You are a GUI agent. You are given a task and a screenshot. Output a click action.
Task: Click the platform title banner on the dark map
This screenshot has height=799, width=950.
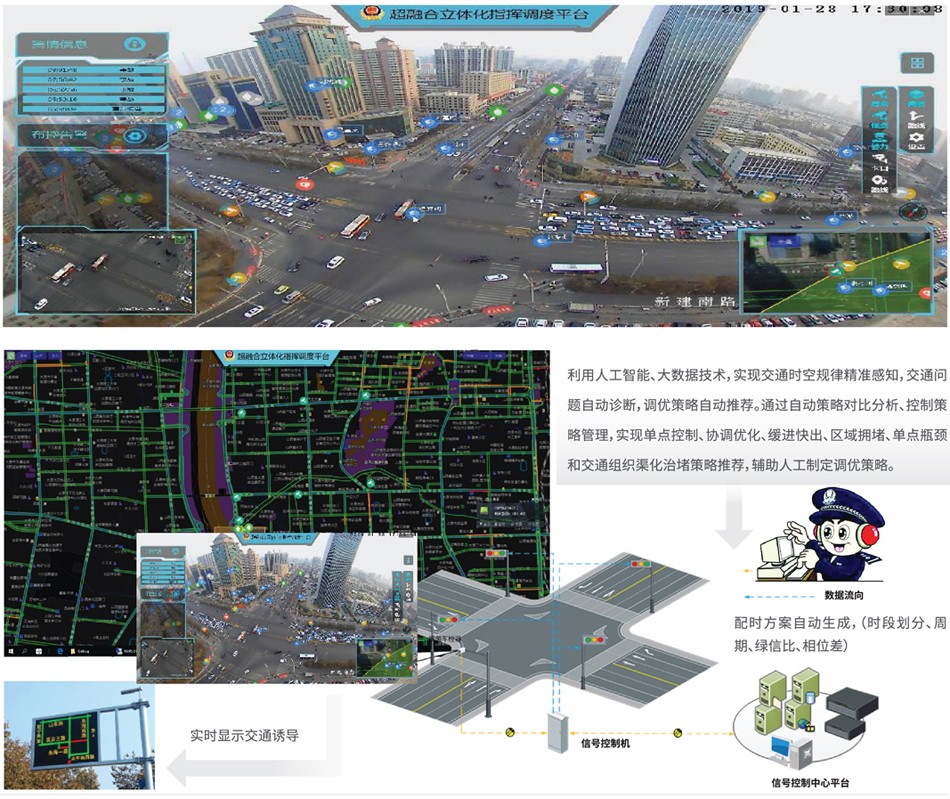[x=280, y=357]
